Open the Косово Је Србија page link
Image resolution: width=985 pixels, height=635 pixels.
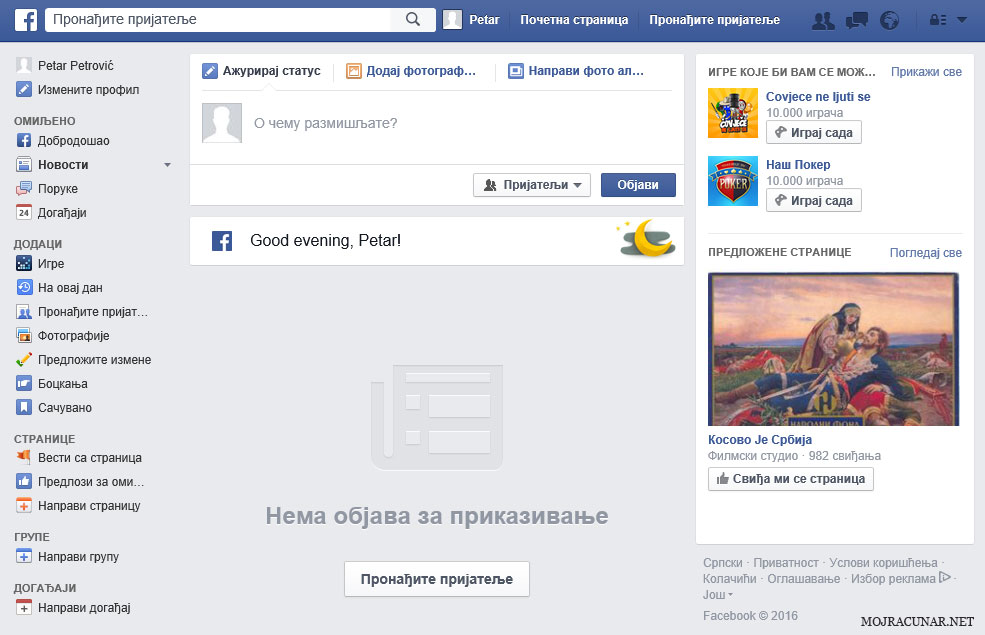pos(759,440)
